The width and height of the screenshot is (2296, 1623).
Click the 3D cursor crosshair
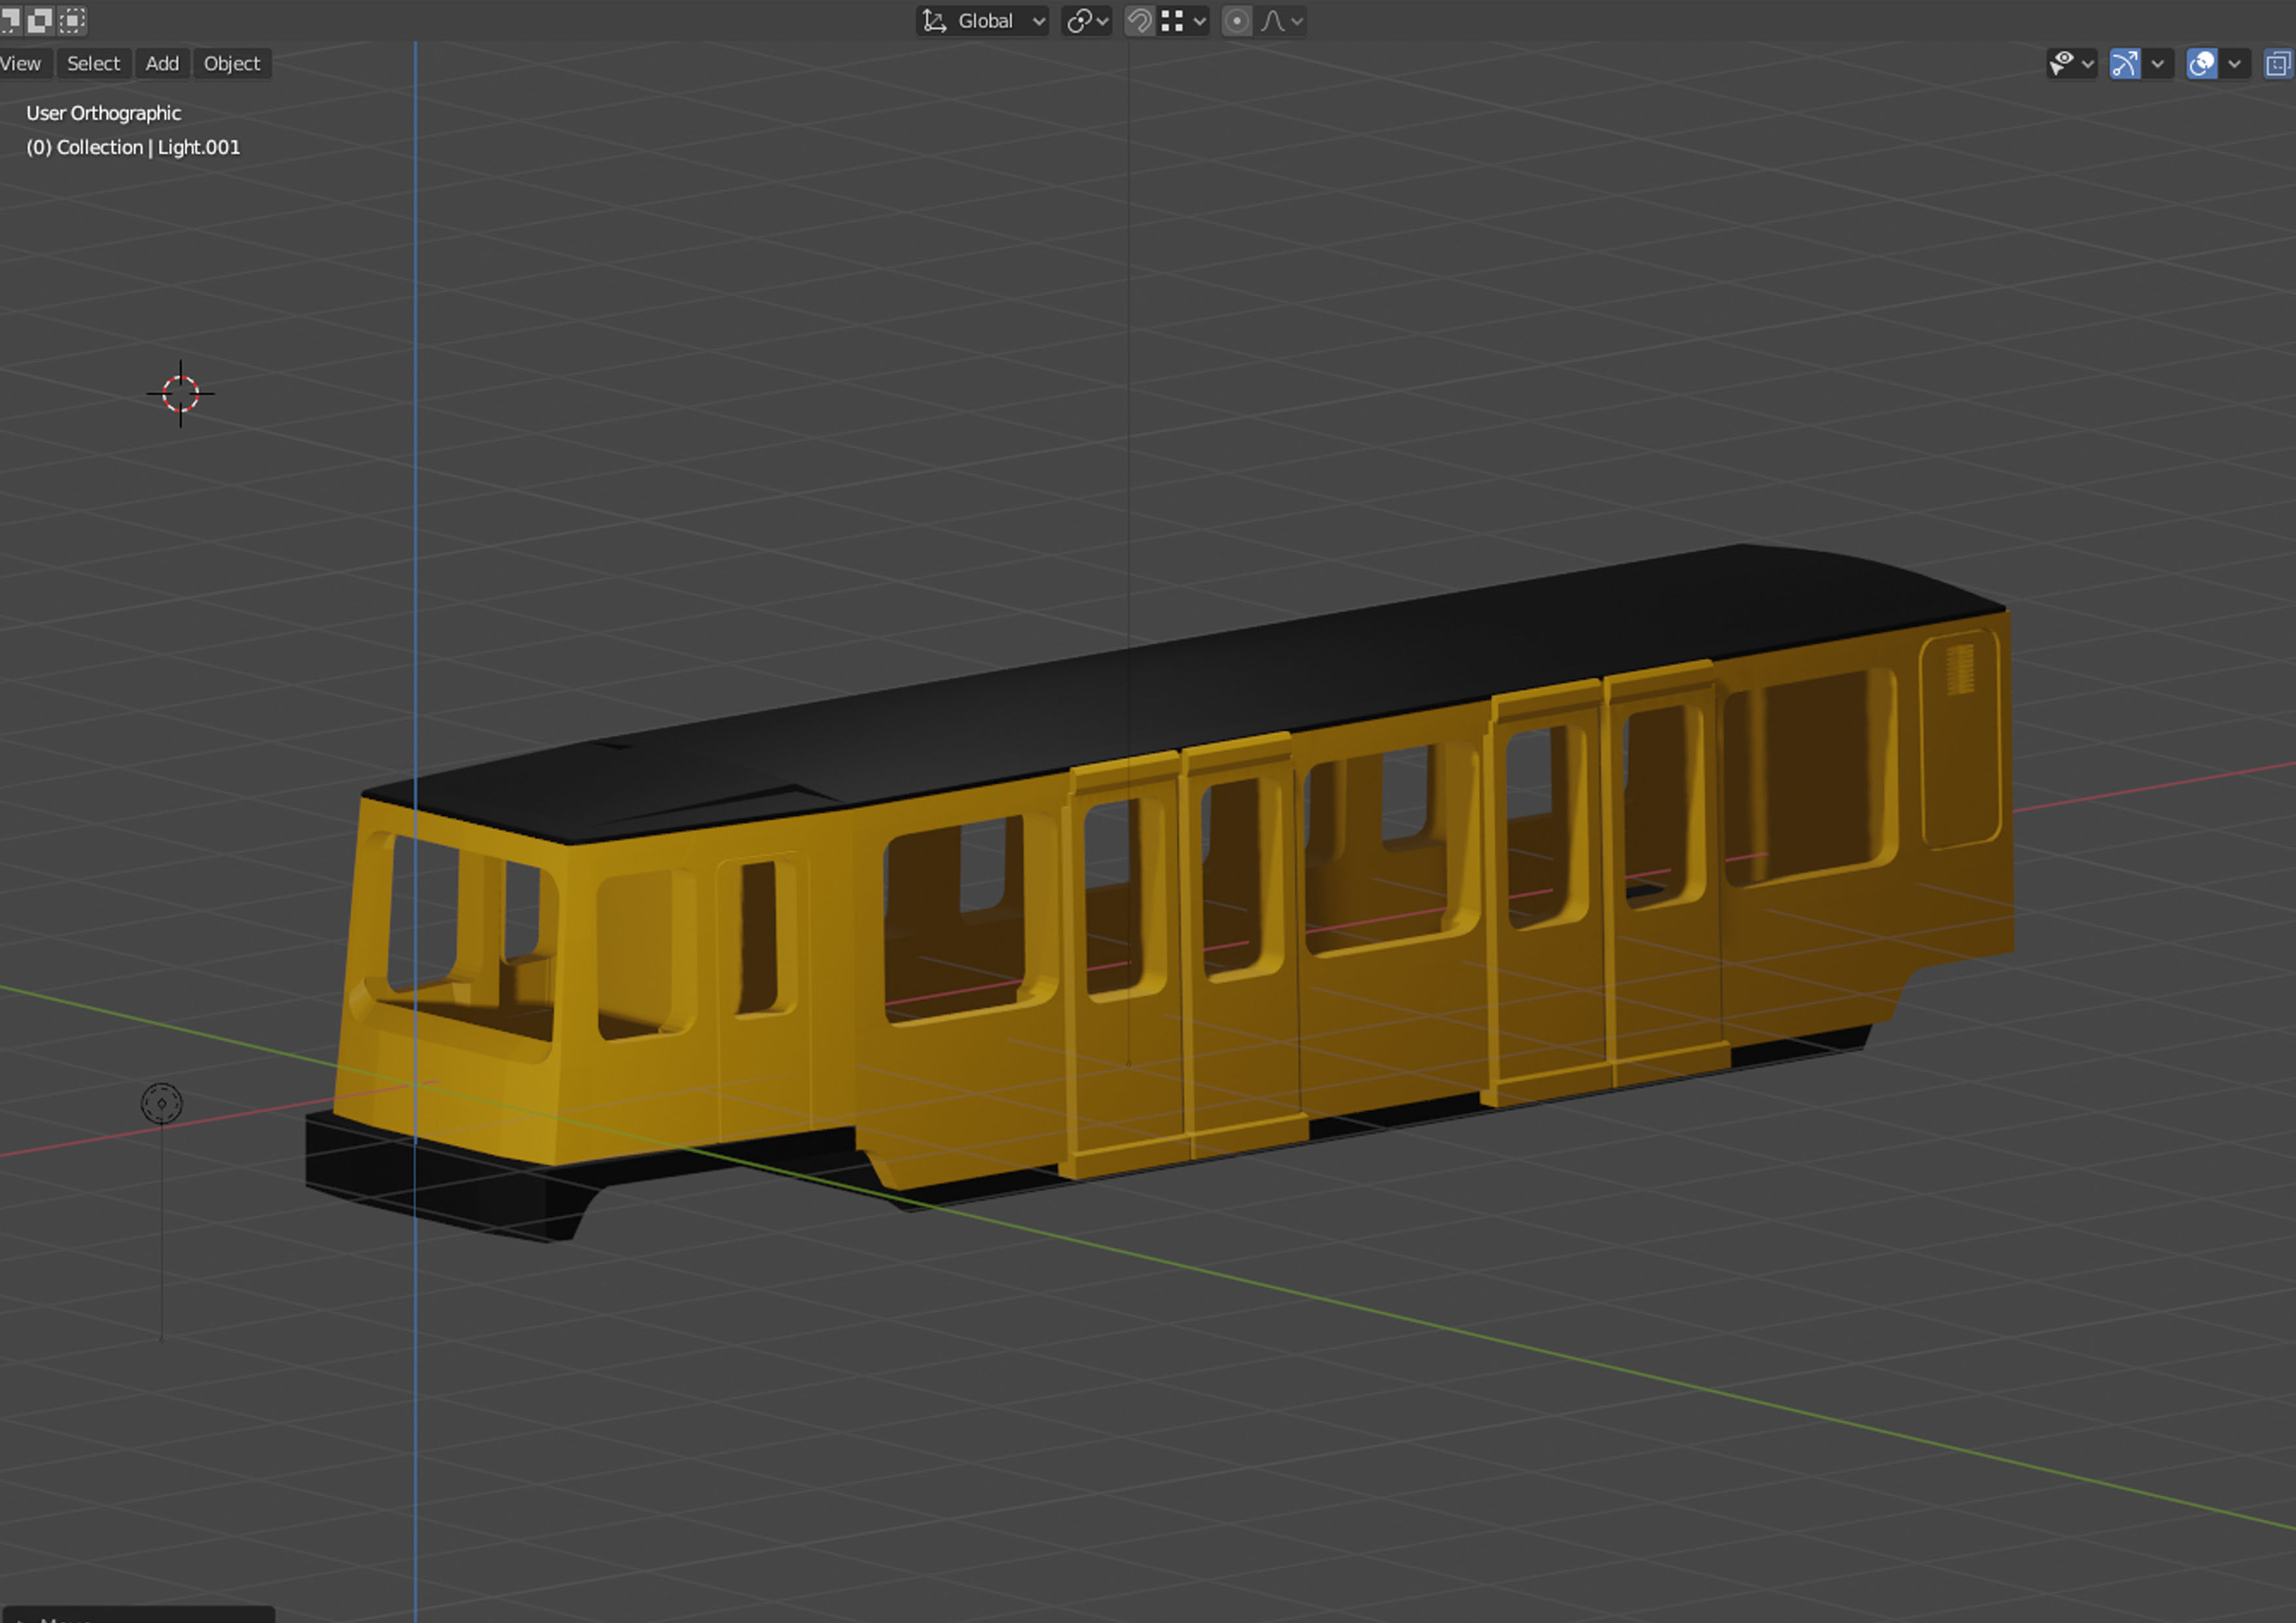click(x=181, y=394)
